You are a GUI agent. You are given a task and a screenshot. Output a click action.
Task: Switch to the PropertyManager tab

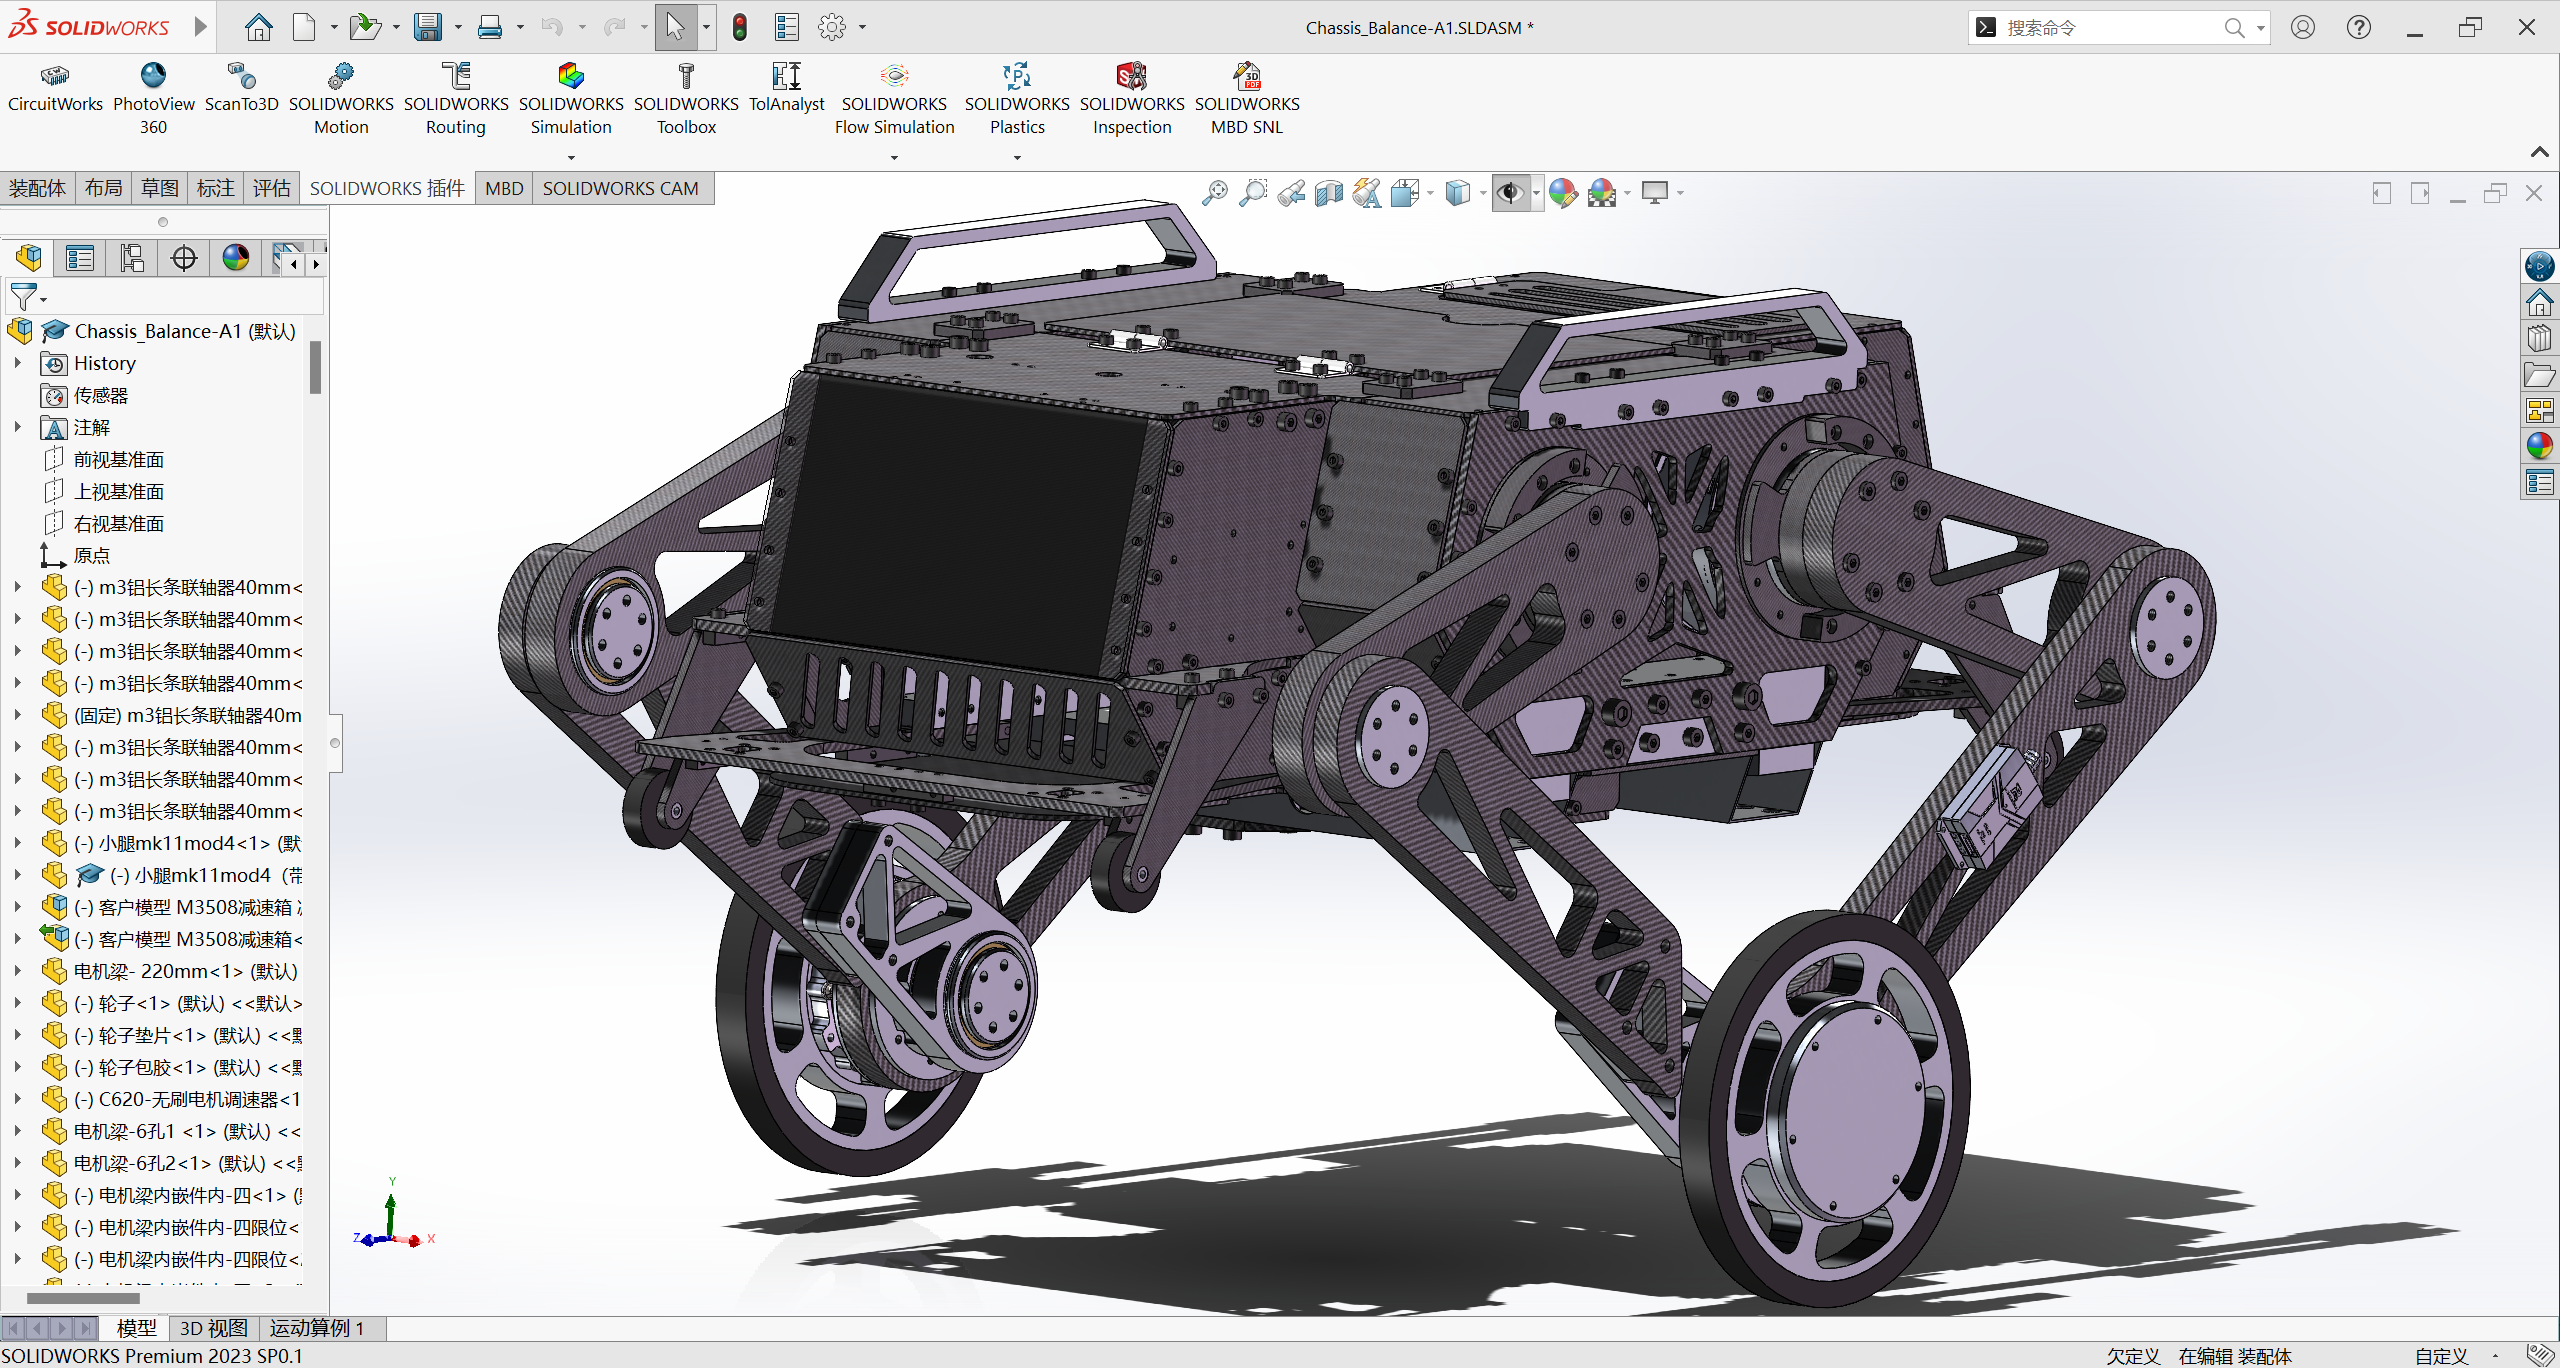80,258
